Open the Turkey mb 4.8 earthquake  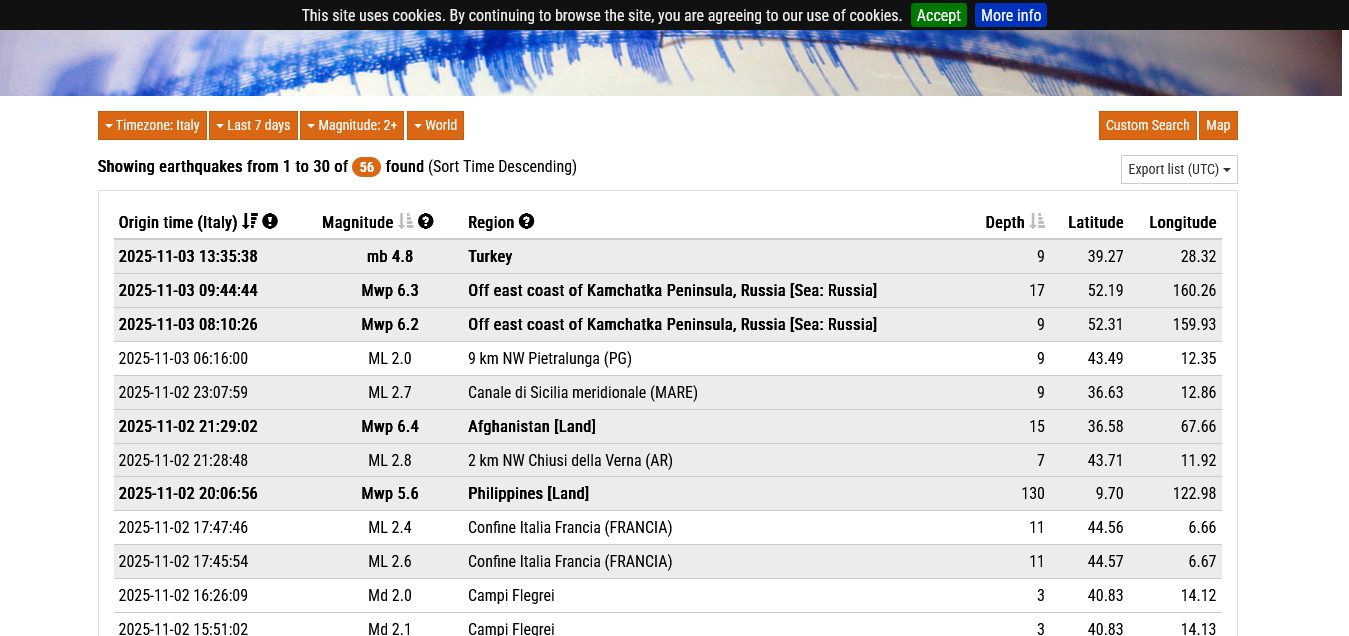490,257
